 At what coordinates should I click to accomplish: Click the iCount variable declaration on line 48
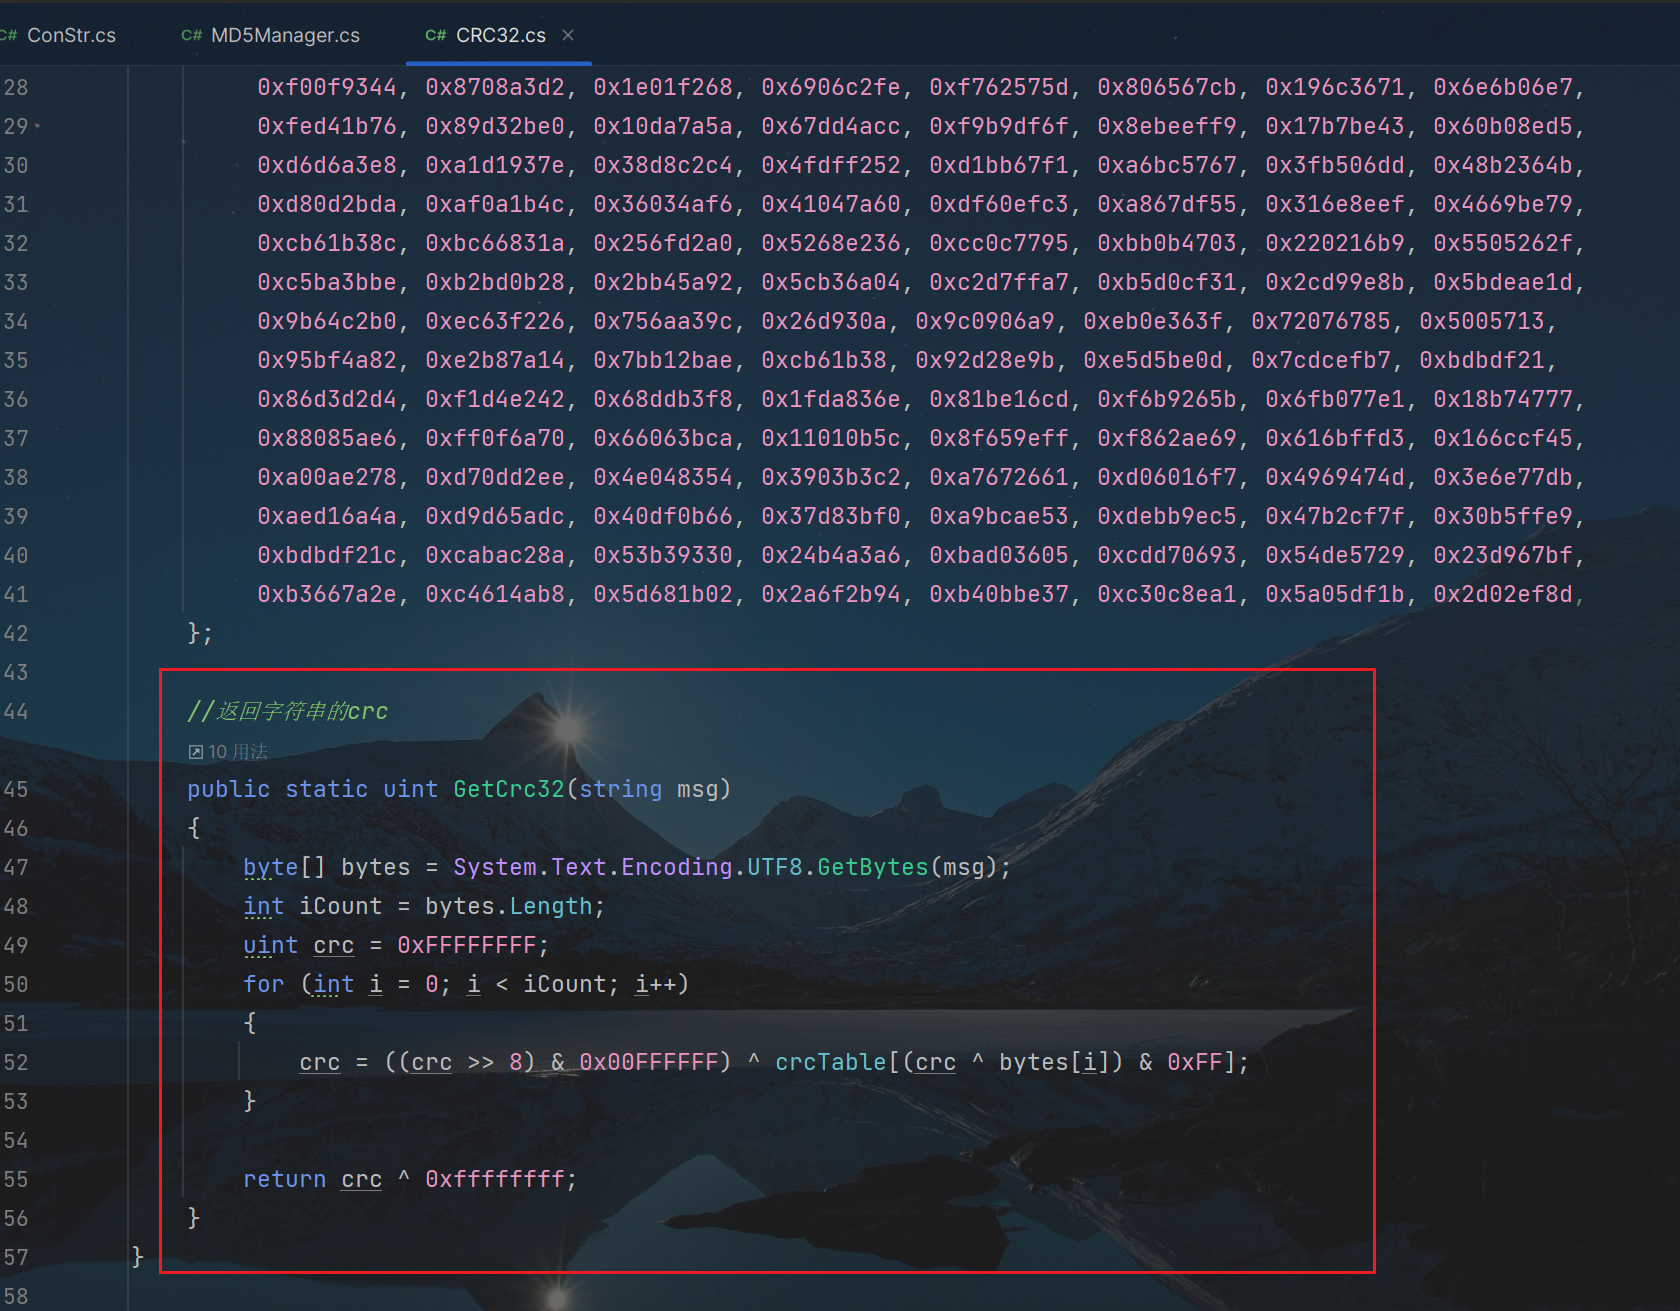pos(341,906)
